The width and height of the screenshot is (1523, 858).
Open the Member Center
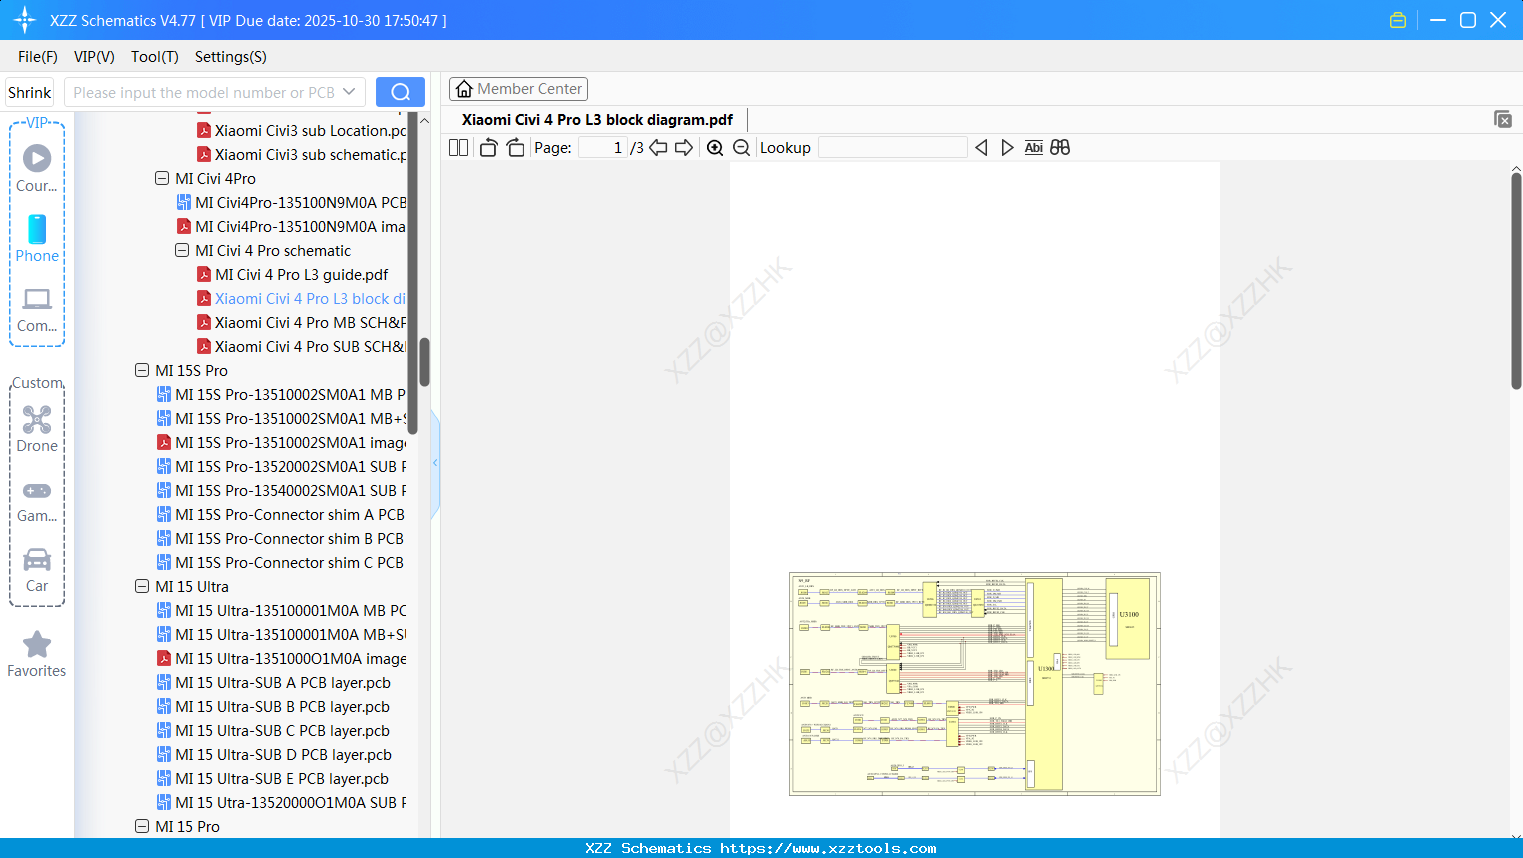pos(518,88)
